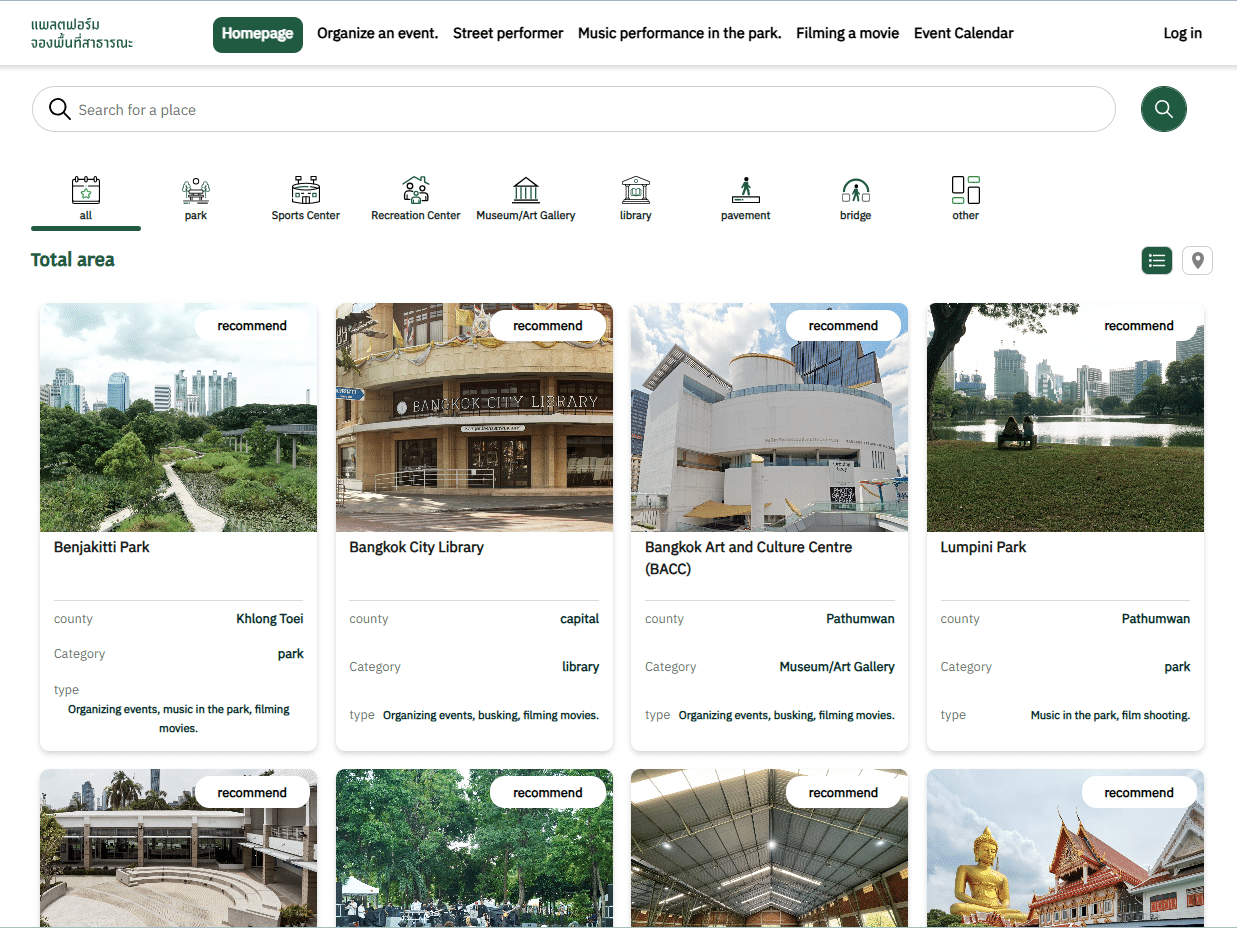Open the amphitheater photo card in second row
Viewport: 1237px width, 928px height.
tap(178, 848)
